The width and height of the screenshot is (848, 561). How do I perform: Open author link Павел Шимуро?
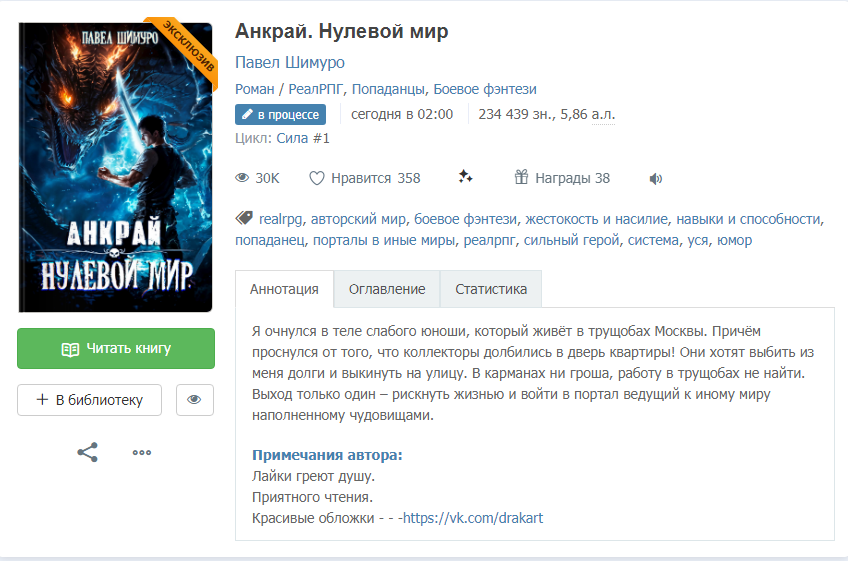tap(290, 62)
